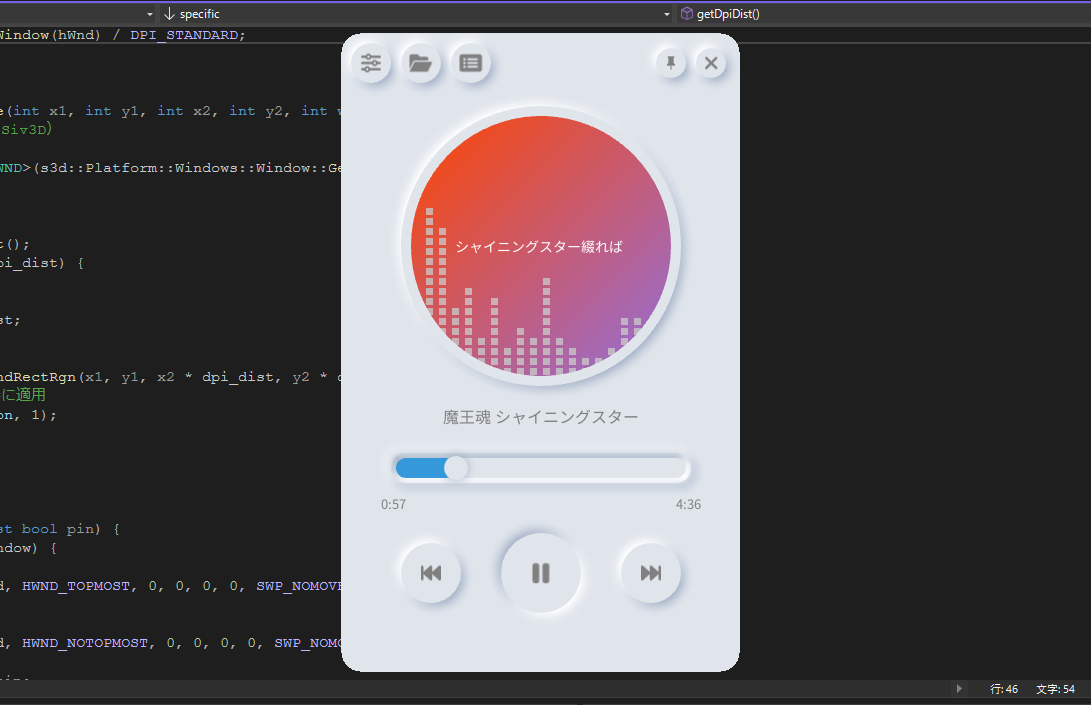Click the elapsed time label 0:57
The height and width of the screenshot is (705, 1091).
[x=394, y=504]
